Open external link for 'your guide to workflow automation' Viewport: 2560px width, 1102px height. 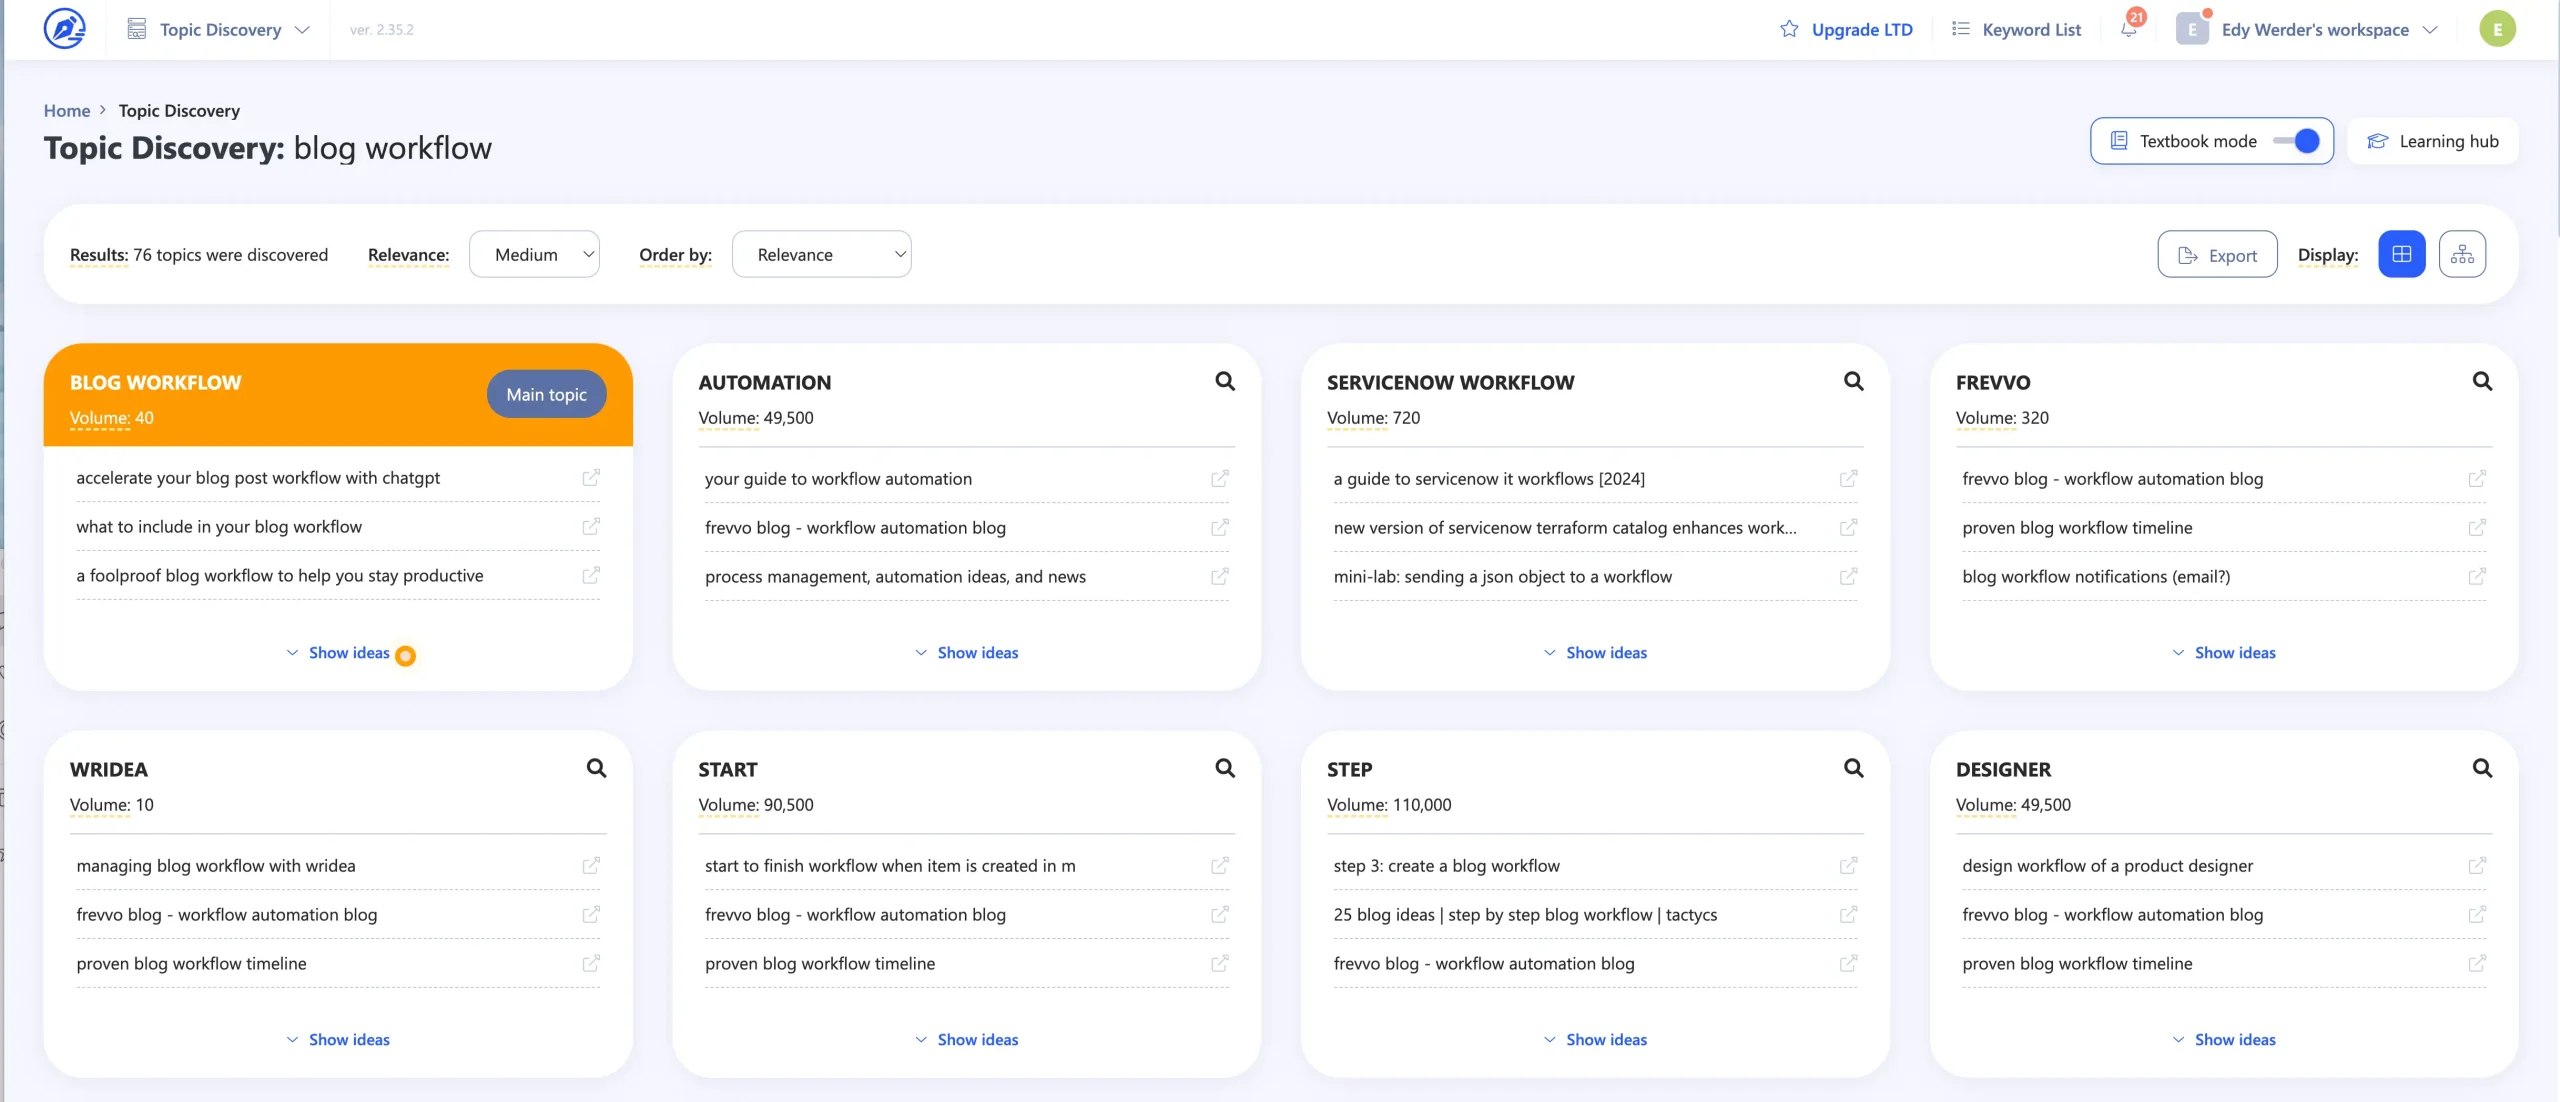coord(1219,478)
